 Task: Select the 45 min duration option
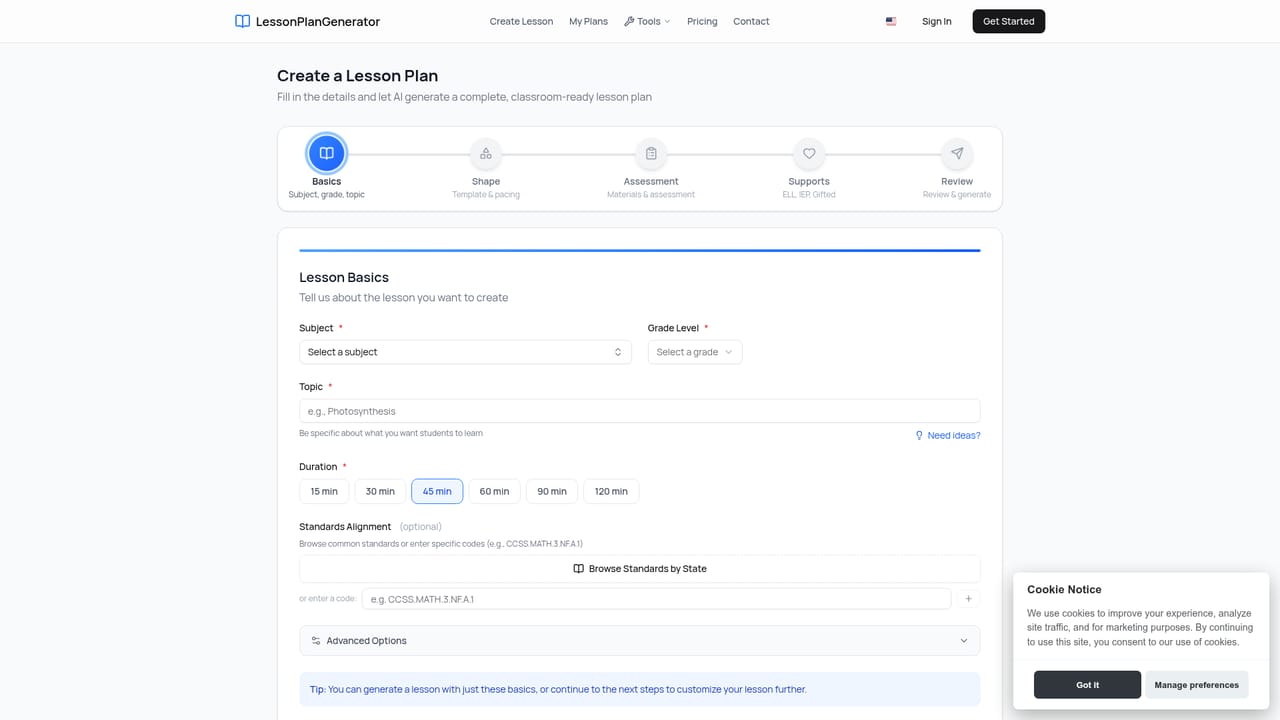[437, 491]
